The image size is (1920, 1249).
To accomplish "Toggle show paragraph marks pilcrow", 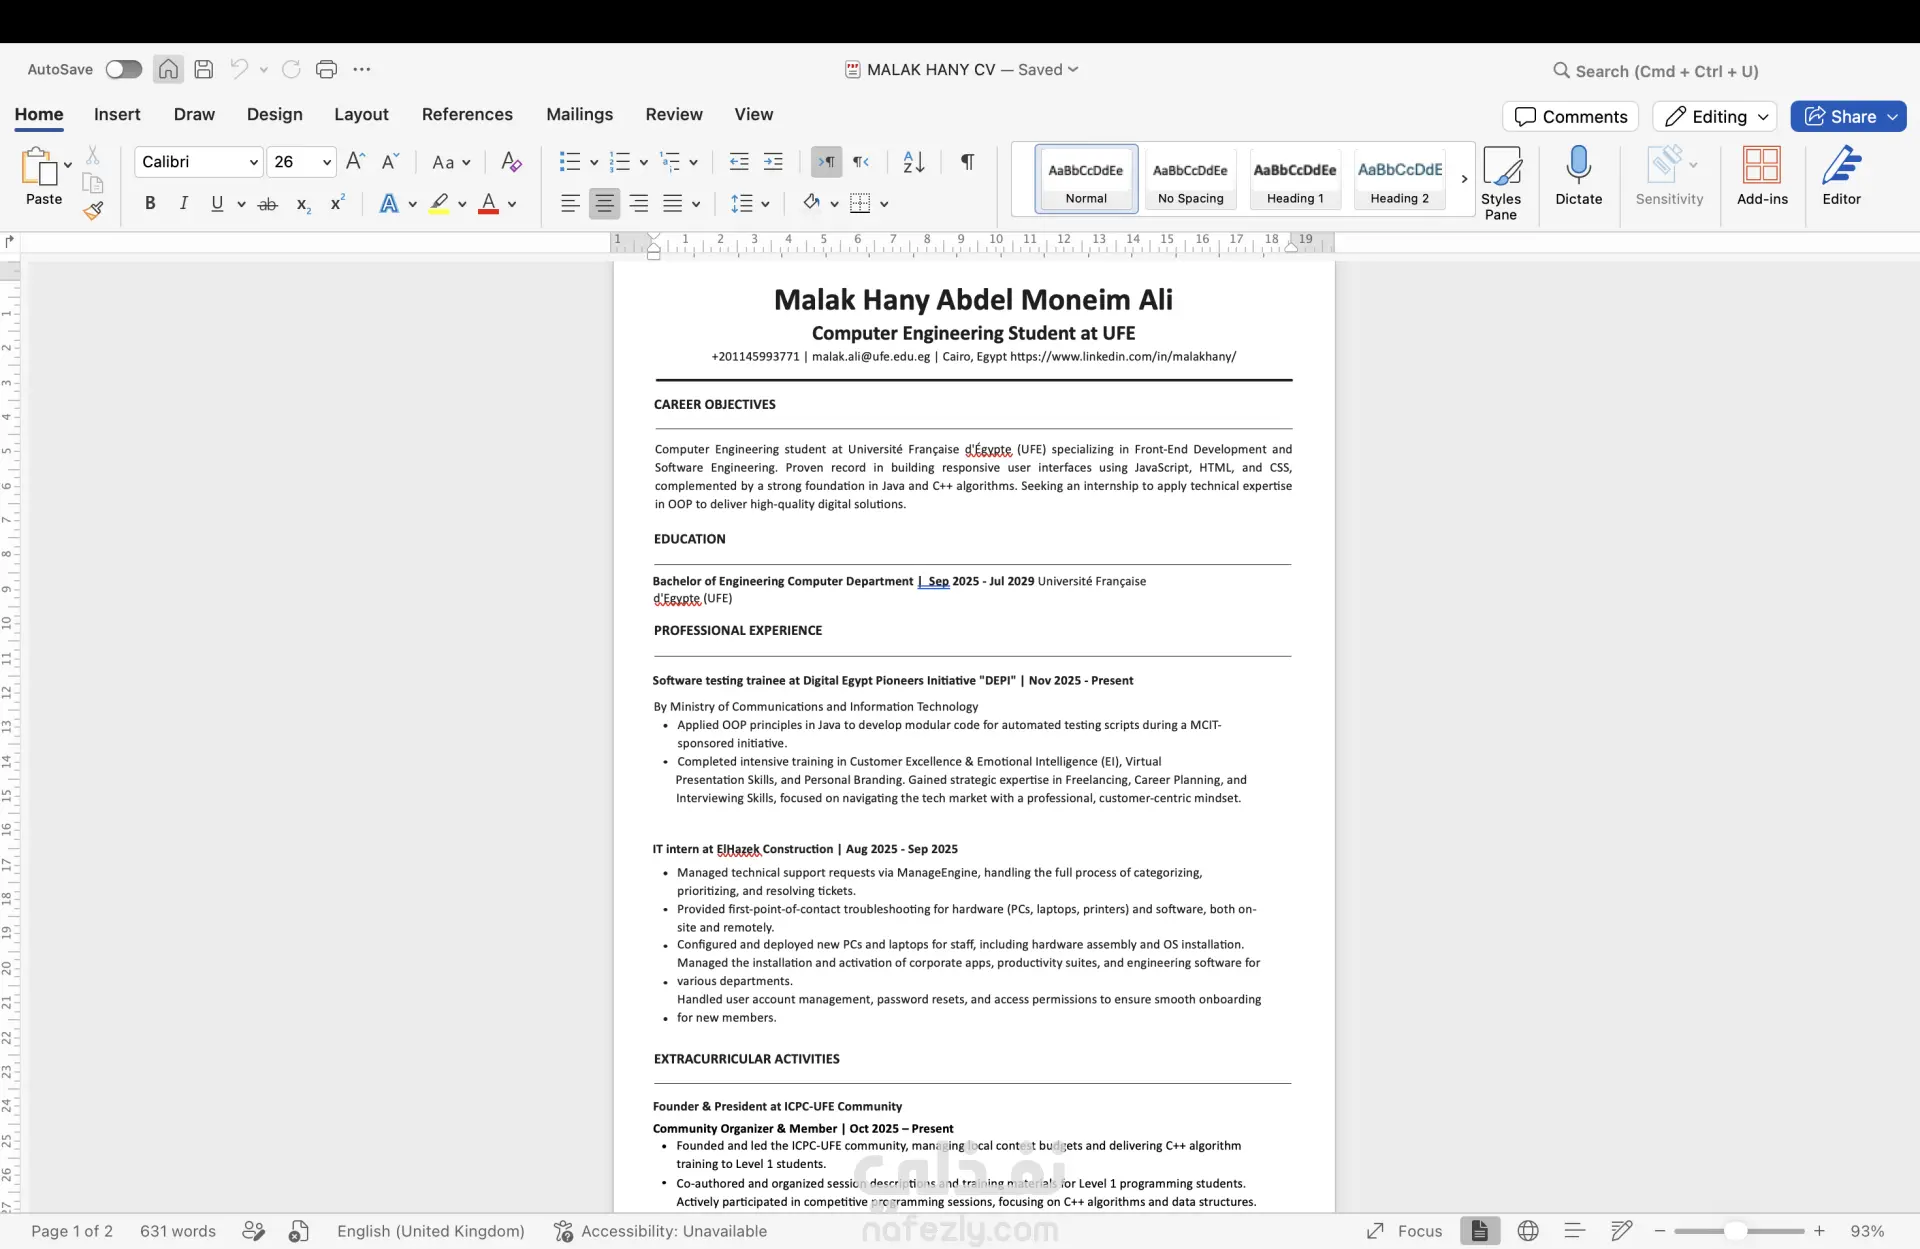I will [967, 161].
